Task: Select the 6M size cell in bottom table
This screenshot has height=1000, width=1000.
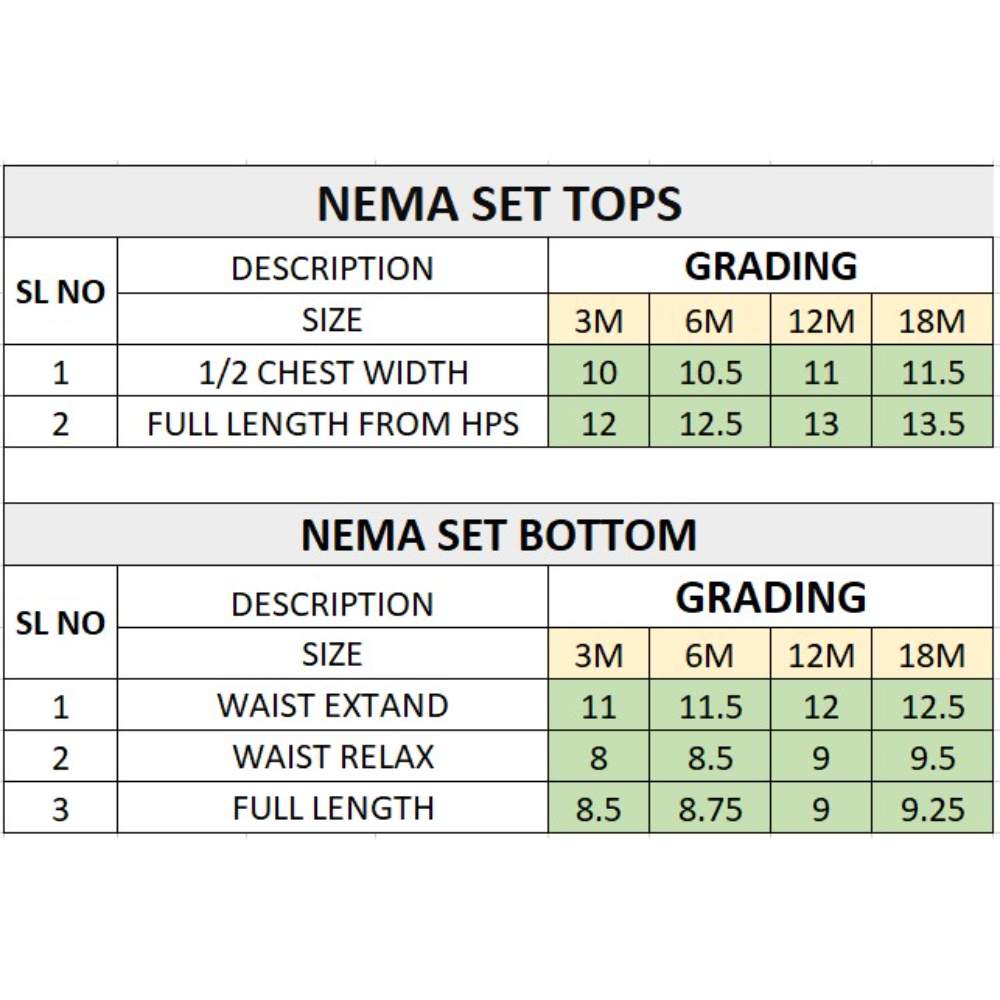Action: click(x=710, y=654)
